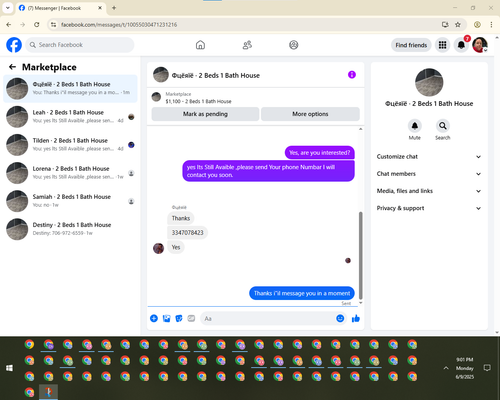Open Chrome tab search dropdown

tap(8, 8)
